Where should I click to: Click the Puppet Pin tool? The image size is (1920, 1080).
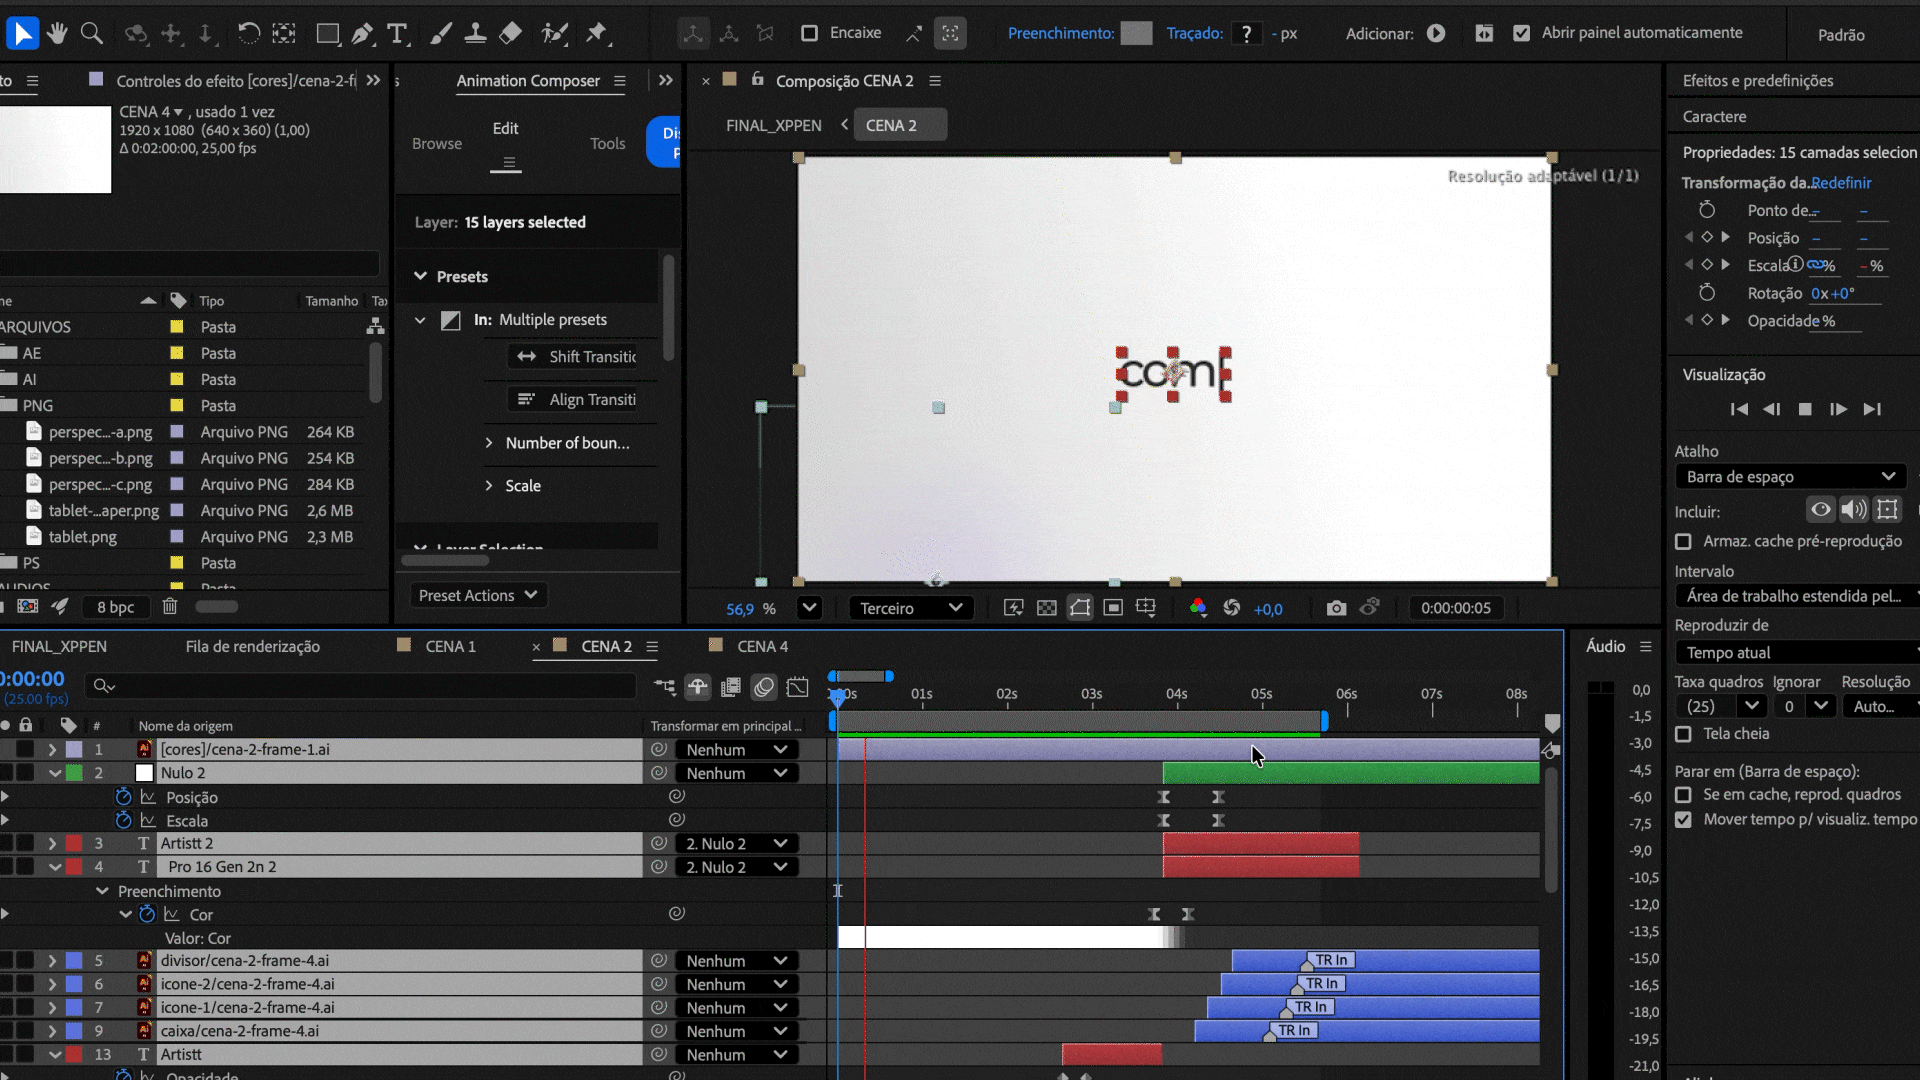597,33
